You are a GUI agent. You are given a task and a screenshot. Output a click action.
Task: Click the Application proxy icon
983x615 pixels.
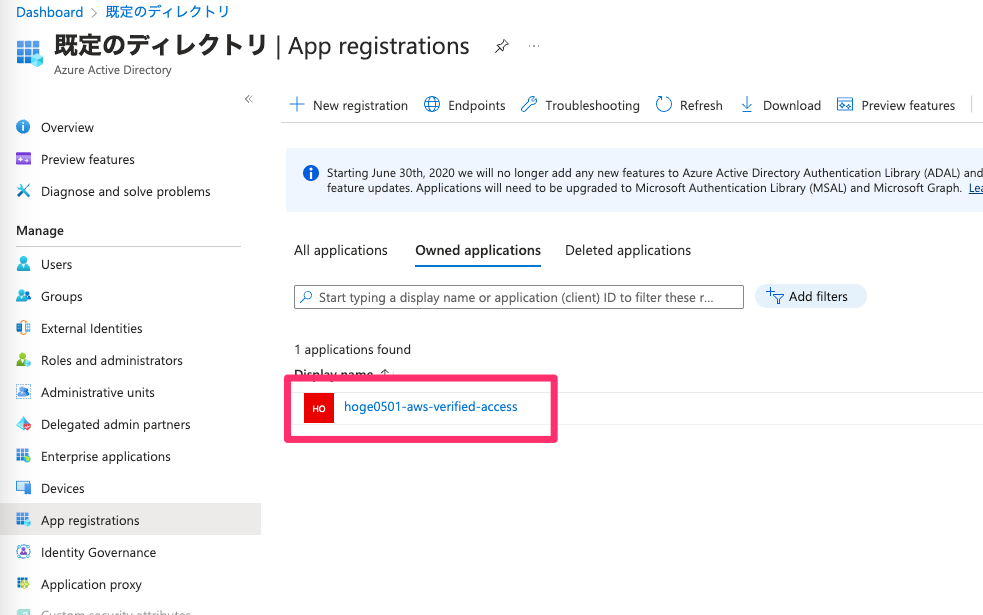23,584
